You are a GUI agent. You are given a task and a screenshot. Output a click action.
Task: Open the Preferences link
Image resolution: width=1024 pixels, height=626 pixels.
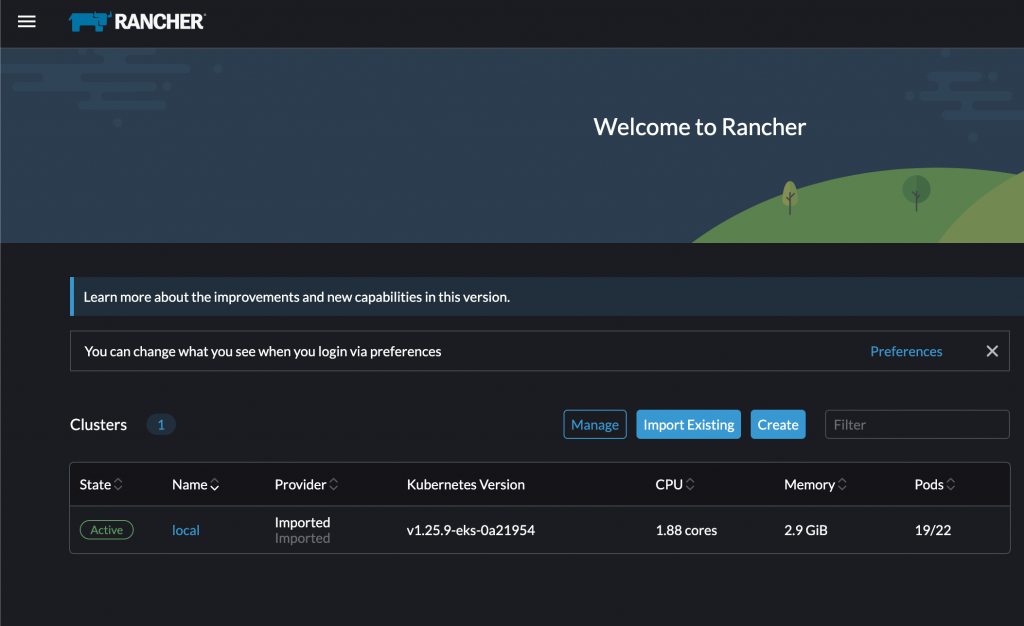(906, 351)
